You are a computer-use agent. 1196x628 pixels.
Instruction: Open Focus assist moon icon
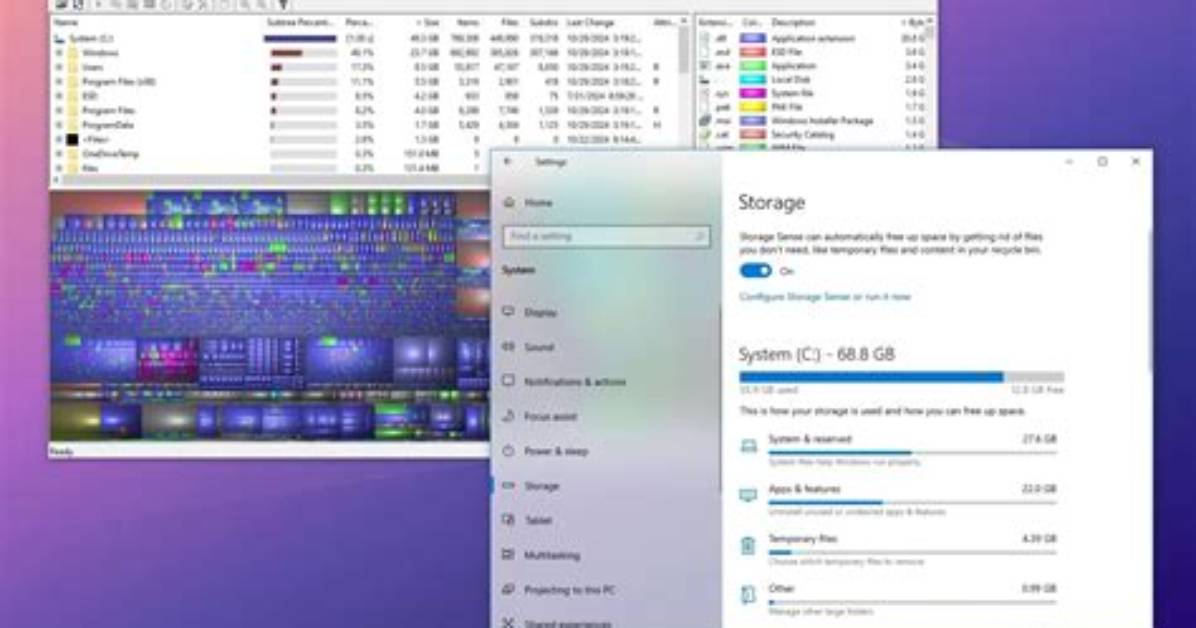coord(509,416)
